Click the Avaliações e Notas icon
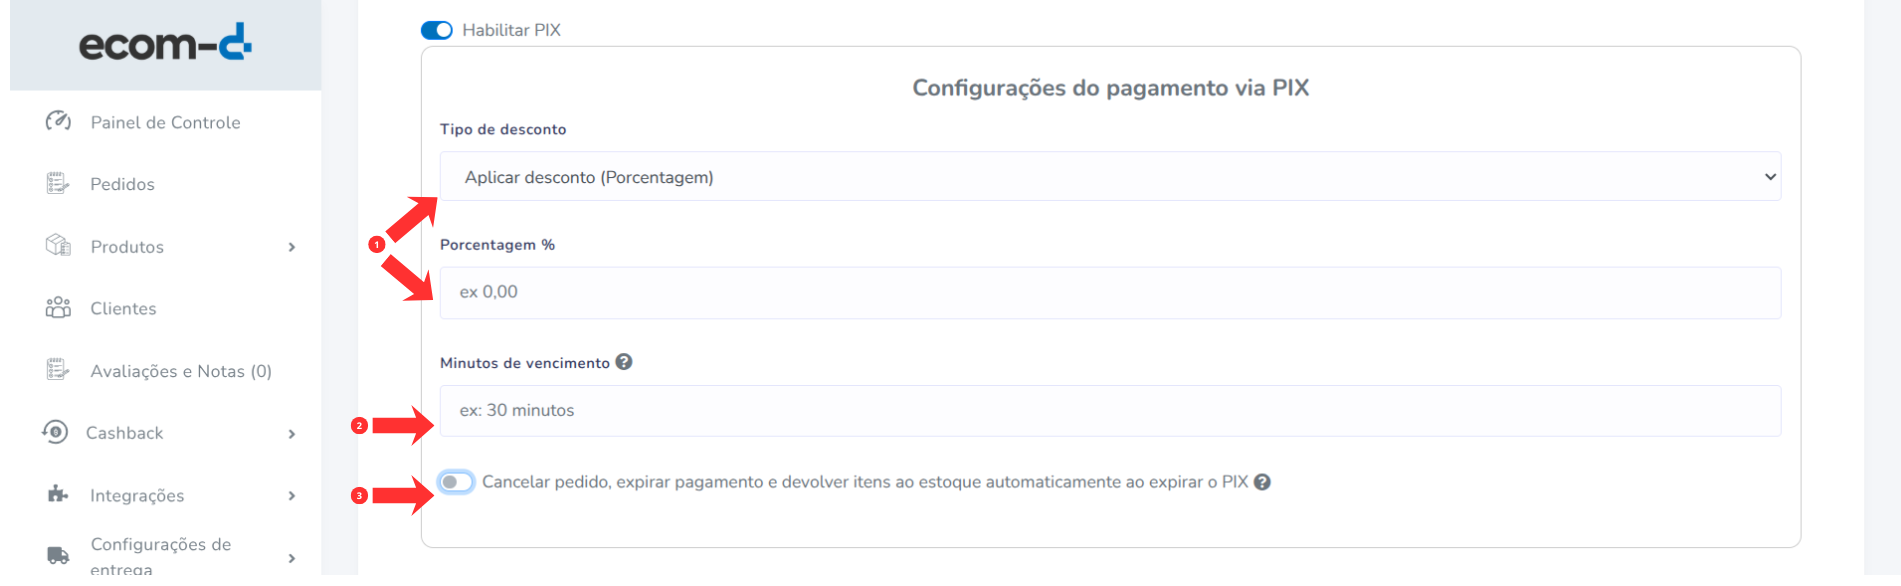 pyautogui.click(x=58, y=370)
